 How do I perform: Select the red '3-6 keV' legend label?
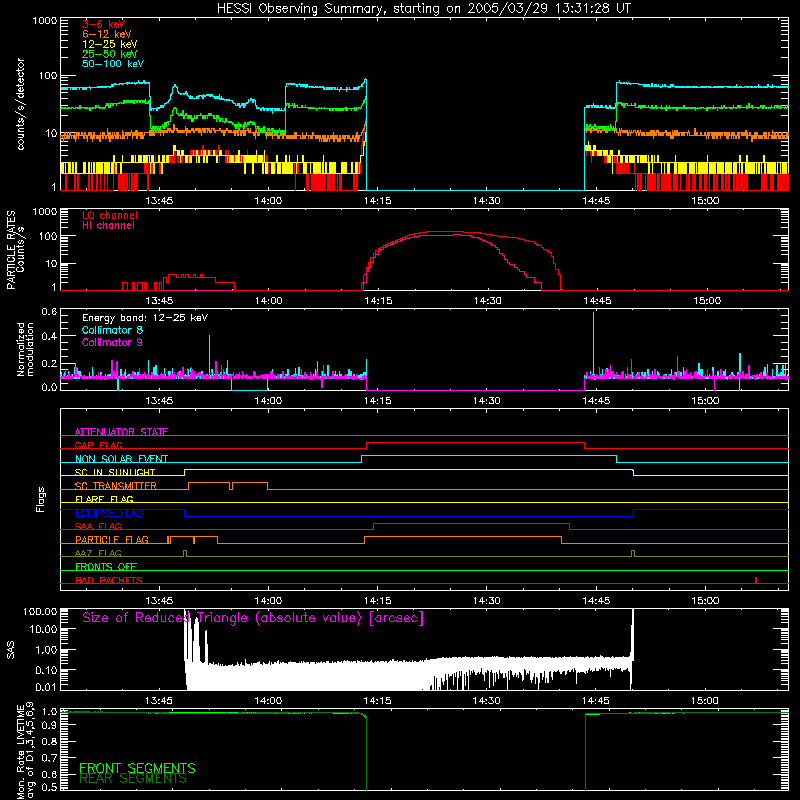click(x=103, y=24)
